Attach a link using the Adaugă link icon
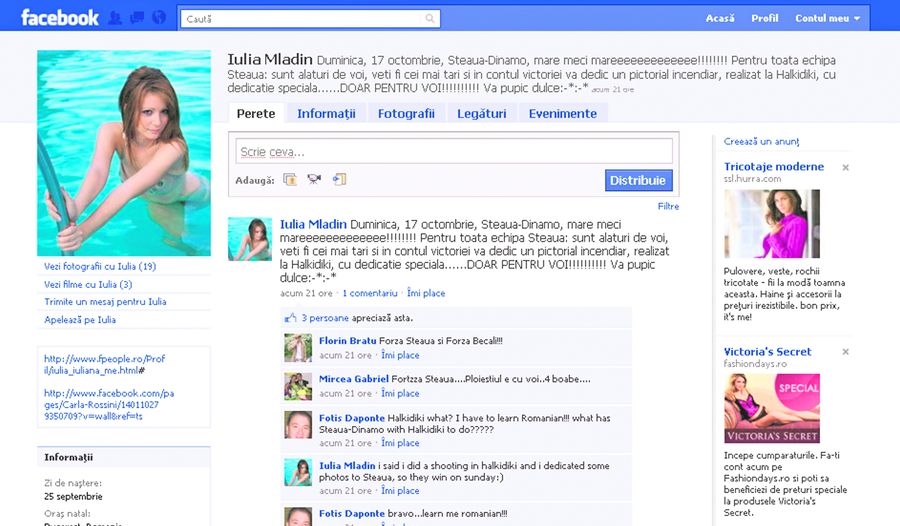This screenshot has width=900, height=526. pos(339,180)
